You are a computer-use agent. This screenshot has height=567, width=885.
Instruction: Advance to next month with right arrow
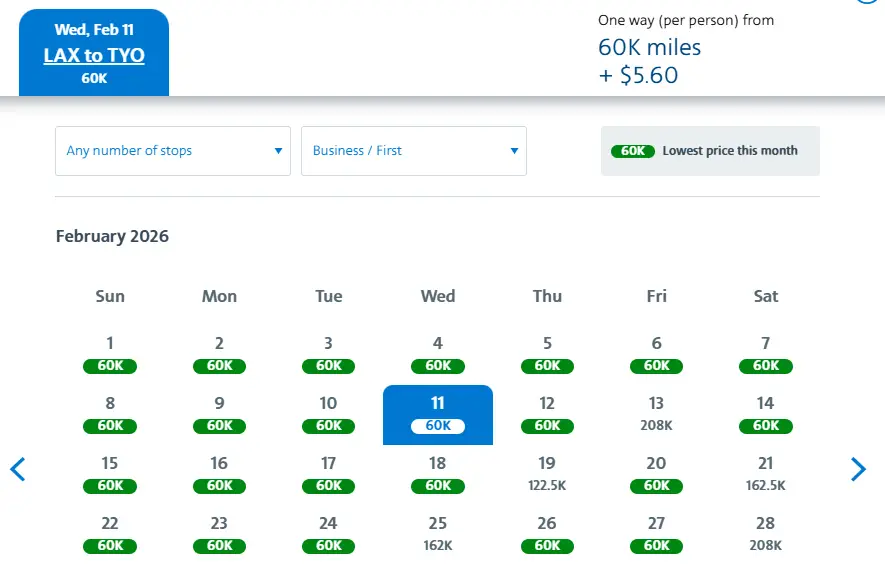(x=858, y=469)
